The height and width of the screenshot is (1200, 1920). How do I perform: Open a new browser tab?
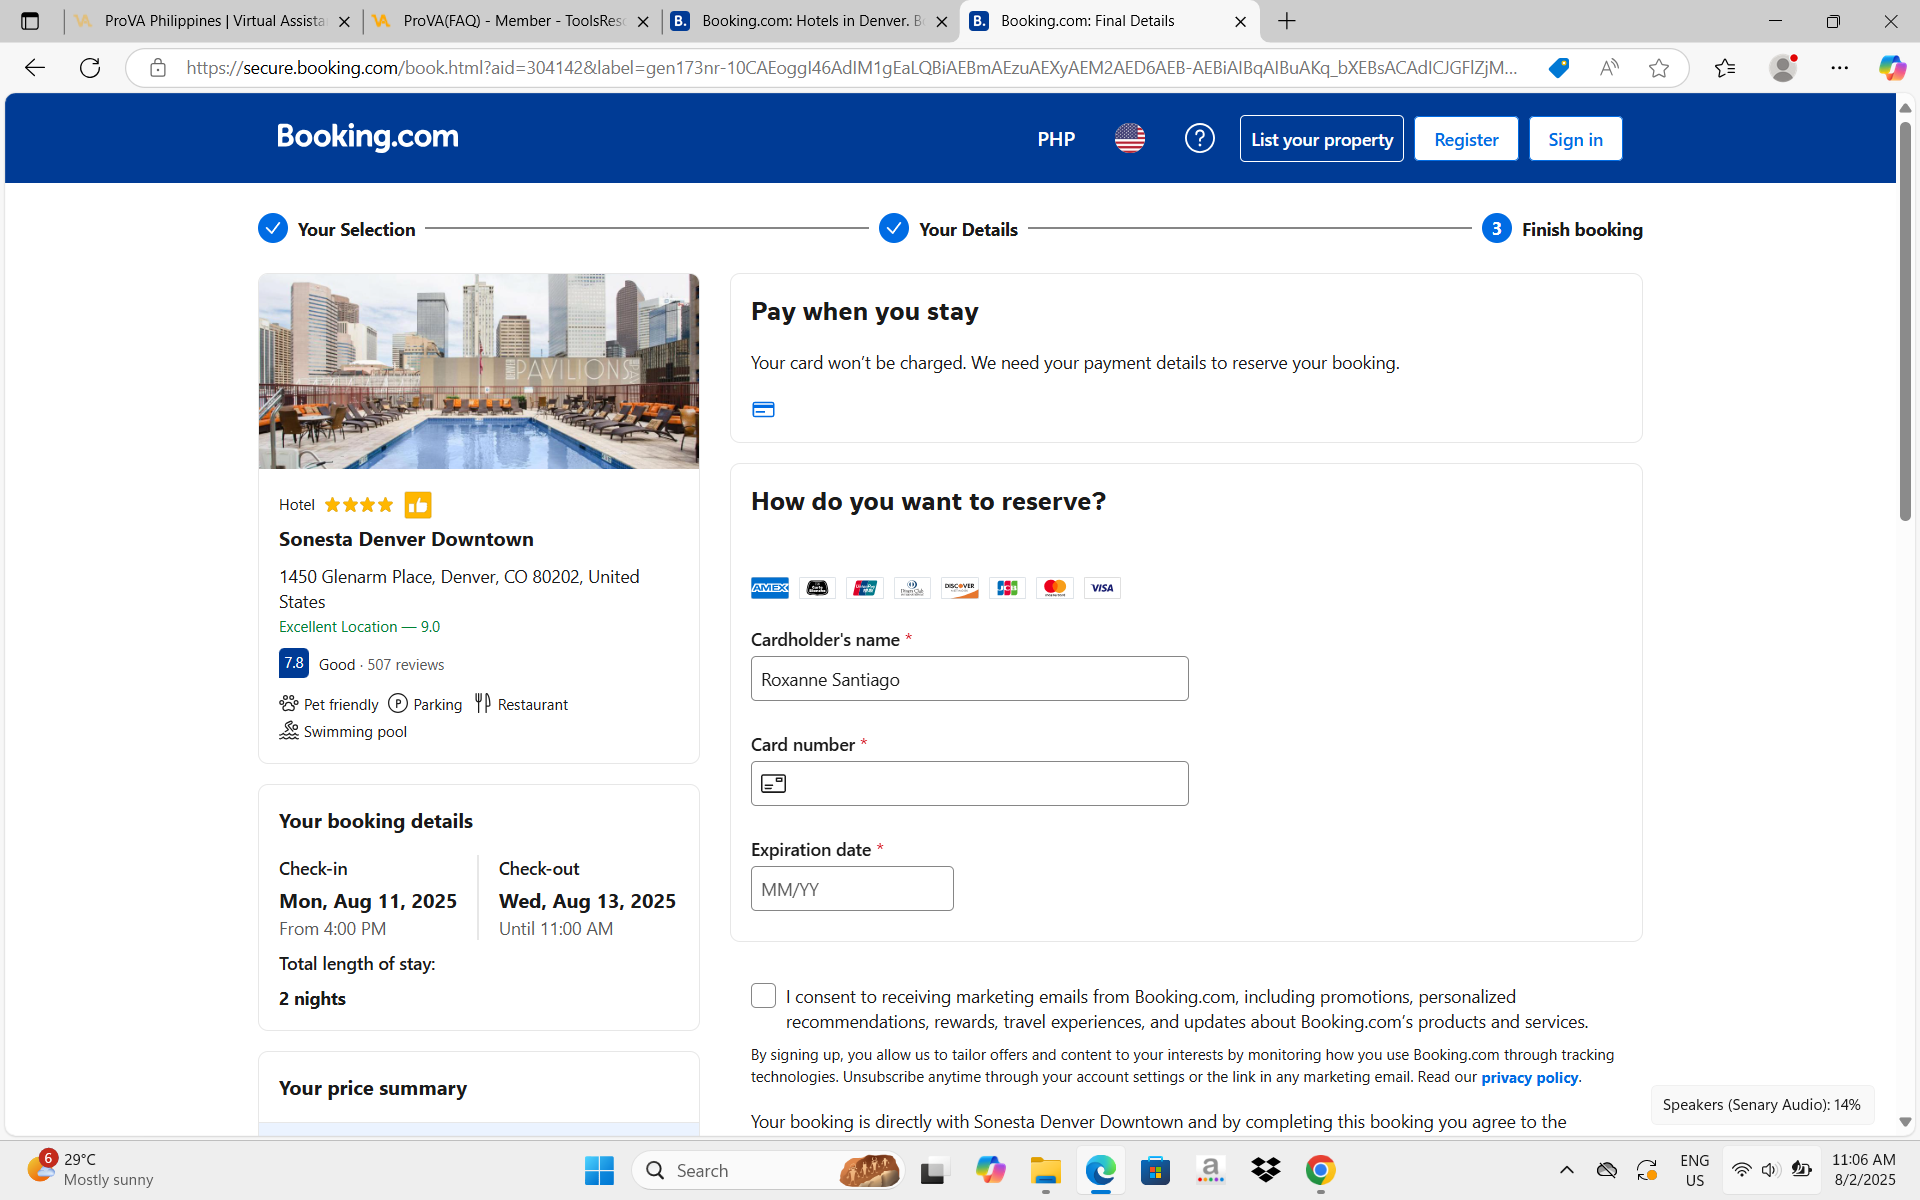coord(1287,21)
